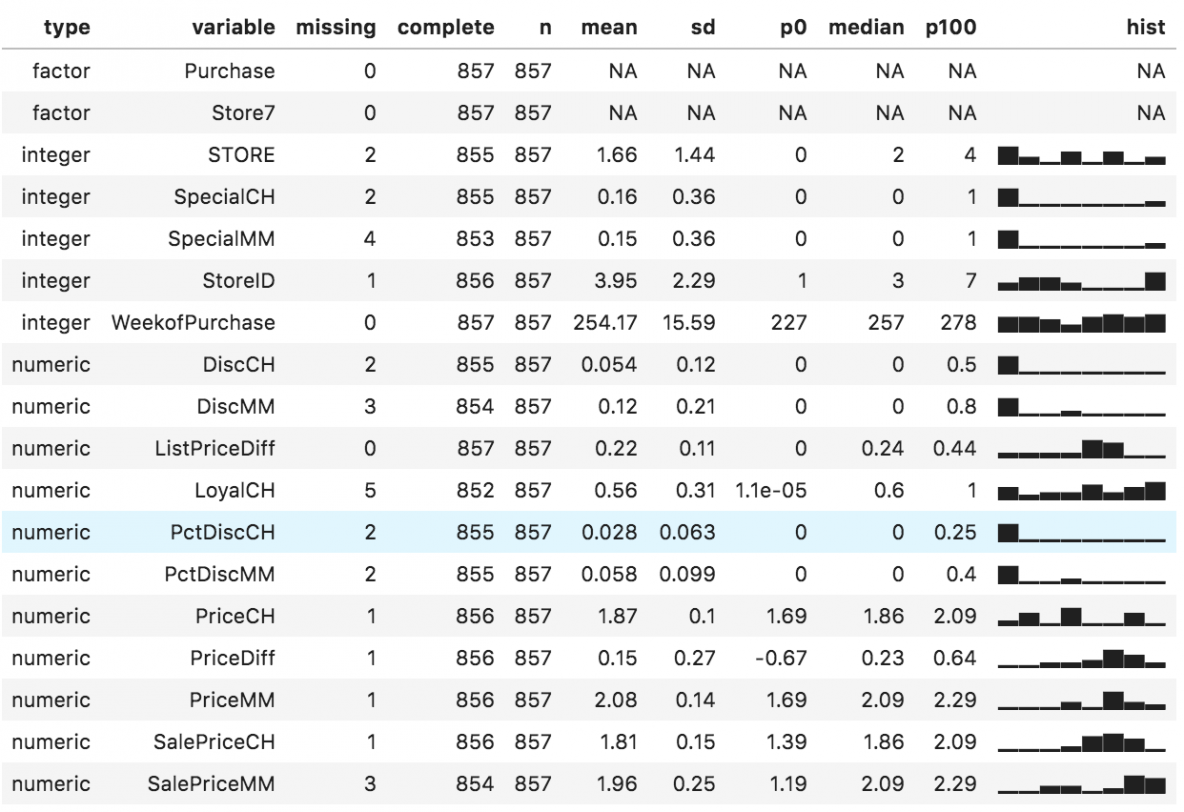The height and width of the screenshot is (812, 1184).
Task: Click the "complete" column header
Action: pyautogui.click(x=445, y=28)
